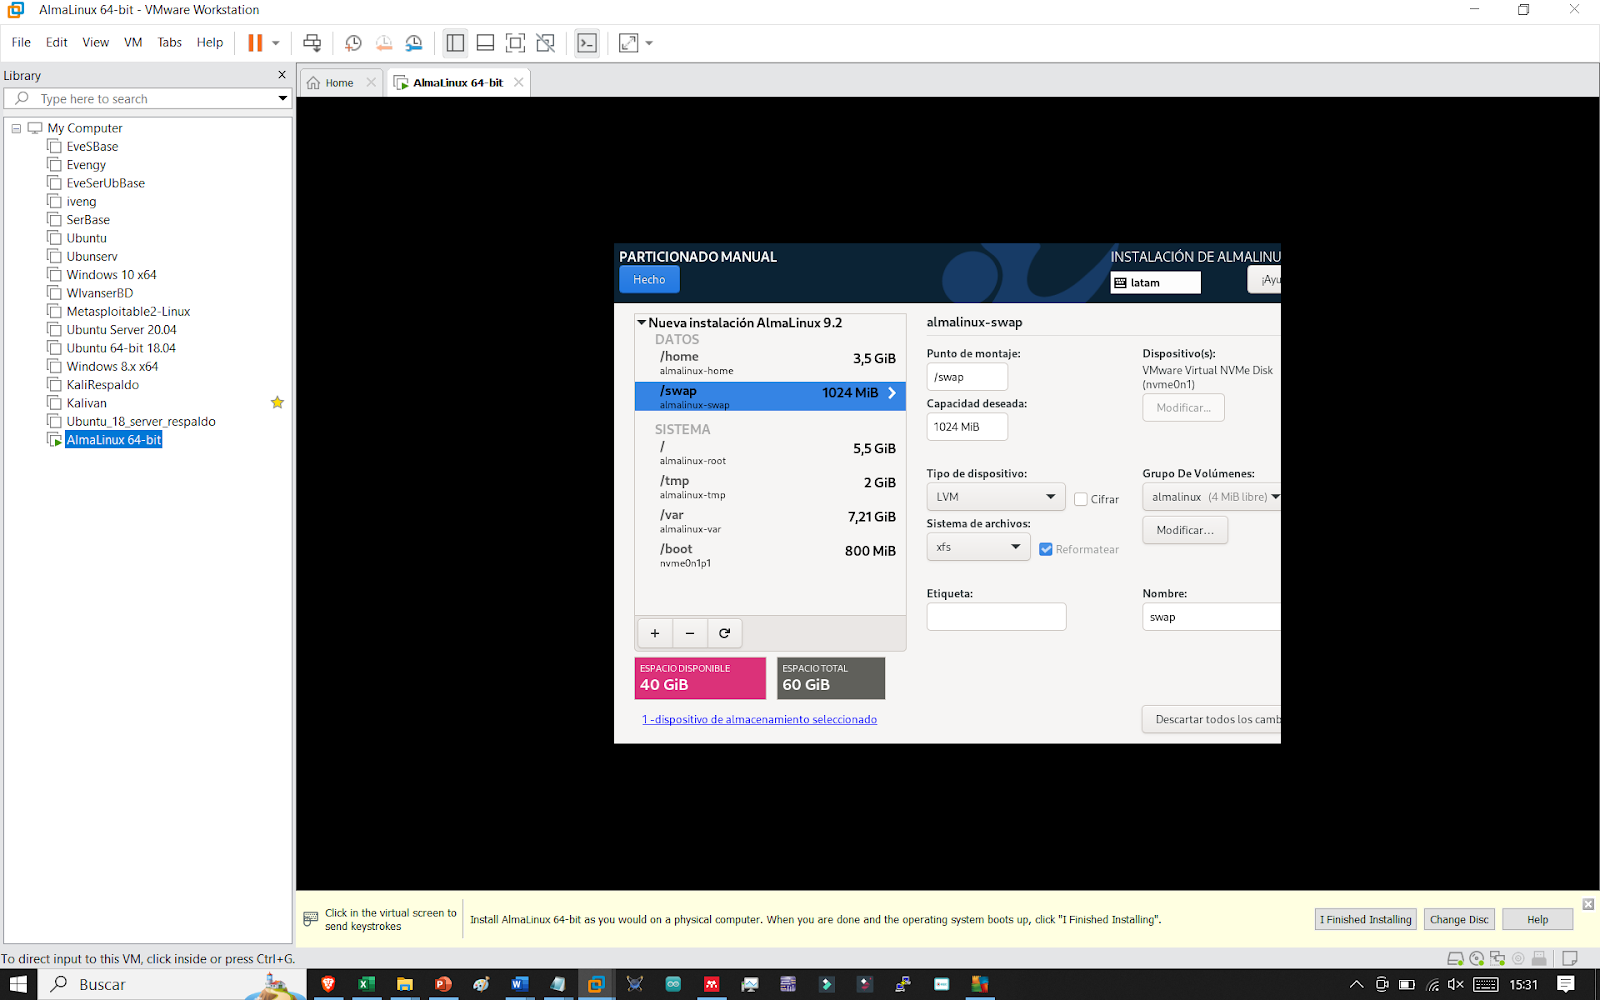This screenshot has height=1000, width=1600.
Task: Remove the selected mount point with minus
Action: pos(690,633)
